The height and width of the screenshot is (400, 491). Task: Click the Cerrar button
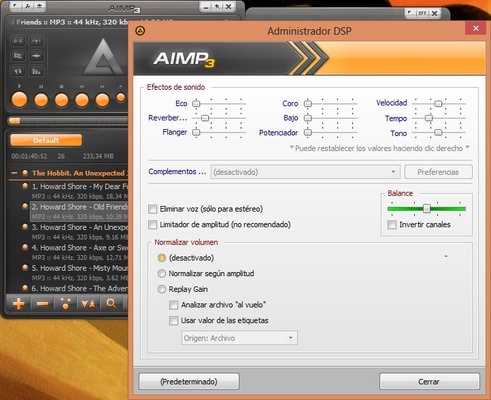coord(429,381)
